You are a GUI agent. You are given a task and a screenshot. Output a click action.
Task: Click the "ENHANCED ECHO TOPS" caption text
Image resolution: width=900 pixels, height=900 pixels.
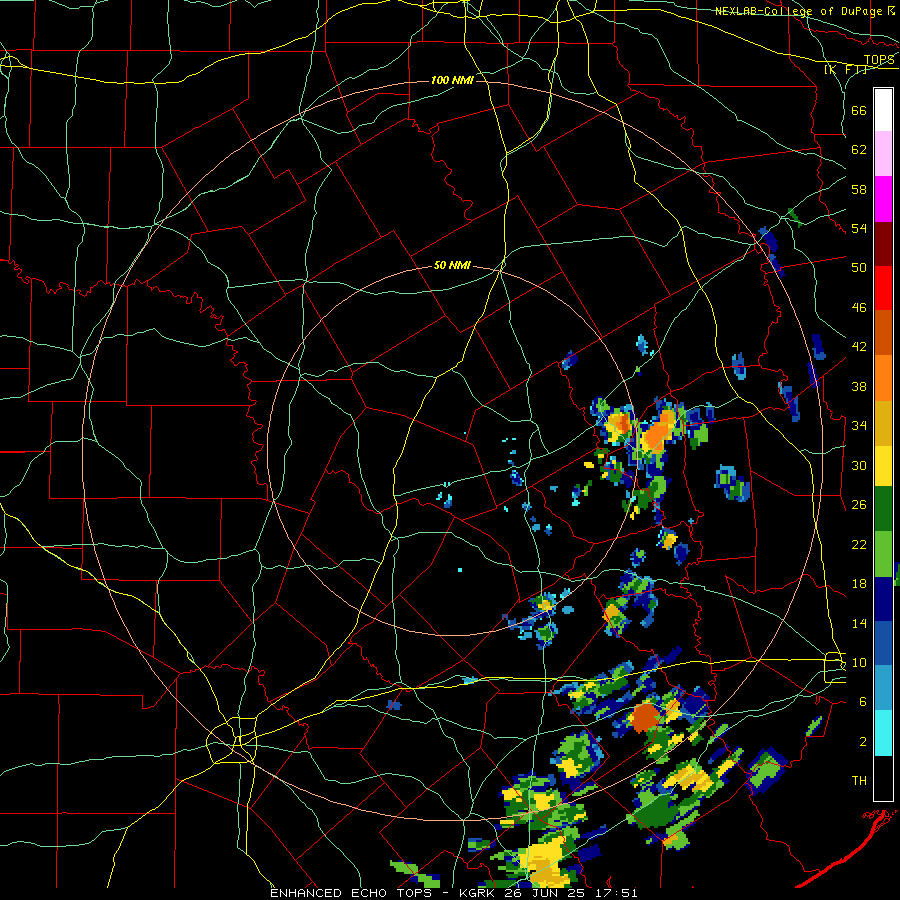(x=351, y=893)
